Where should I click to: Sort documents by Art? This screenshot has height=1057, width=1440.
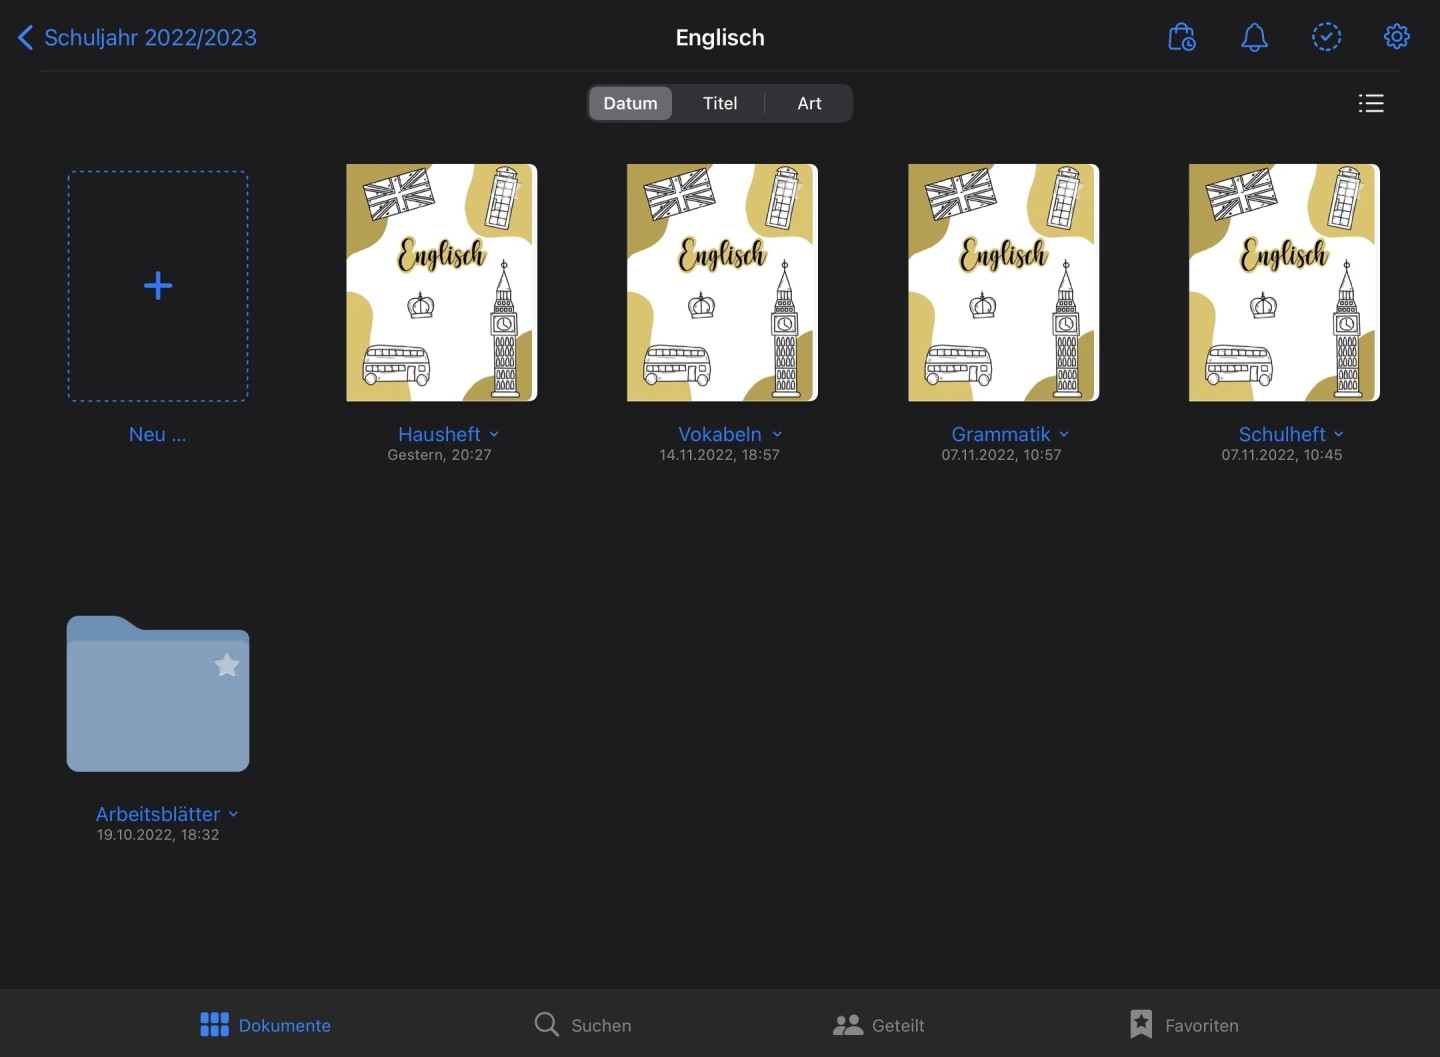point(809,103)
